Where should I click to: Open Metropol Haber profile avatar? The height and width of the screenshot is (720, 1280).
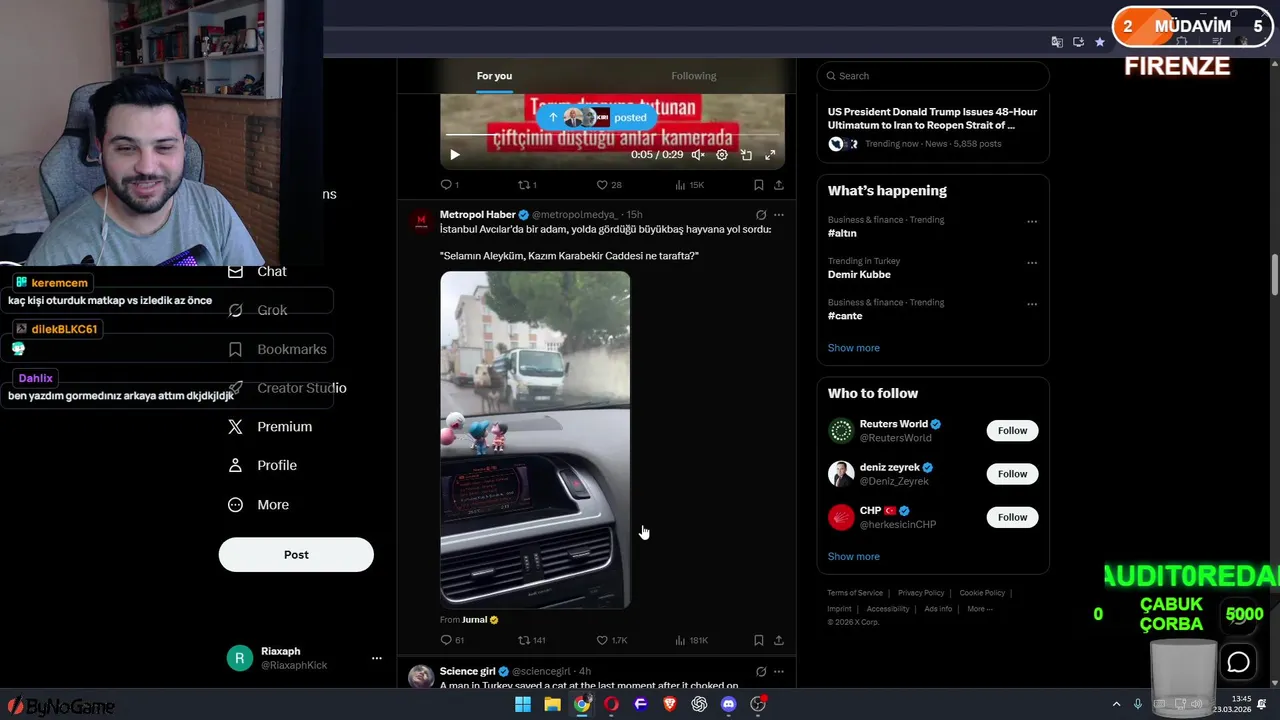(x=421, y=221)
